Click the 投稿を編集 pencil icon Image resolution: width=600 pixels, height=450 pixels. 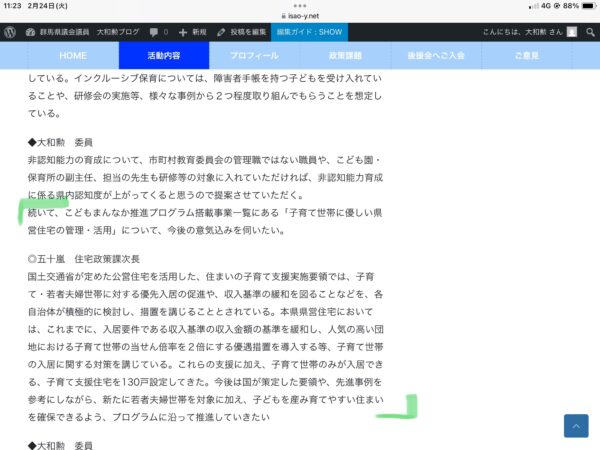coord(222,32)
